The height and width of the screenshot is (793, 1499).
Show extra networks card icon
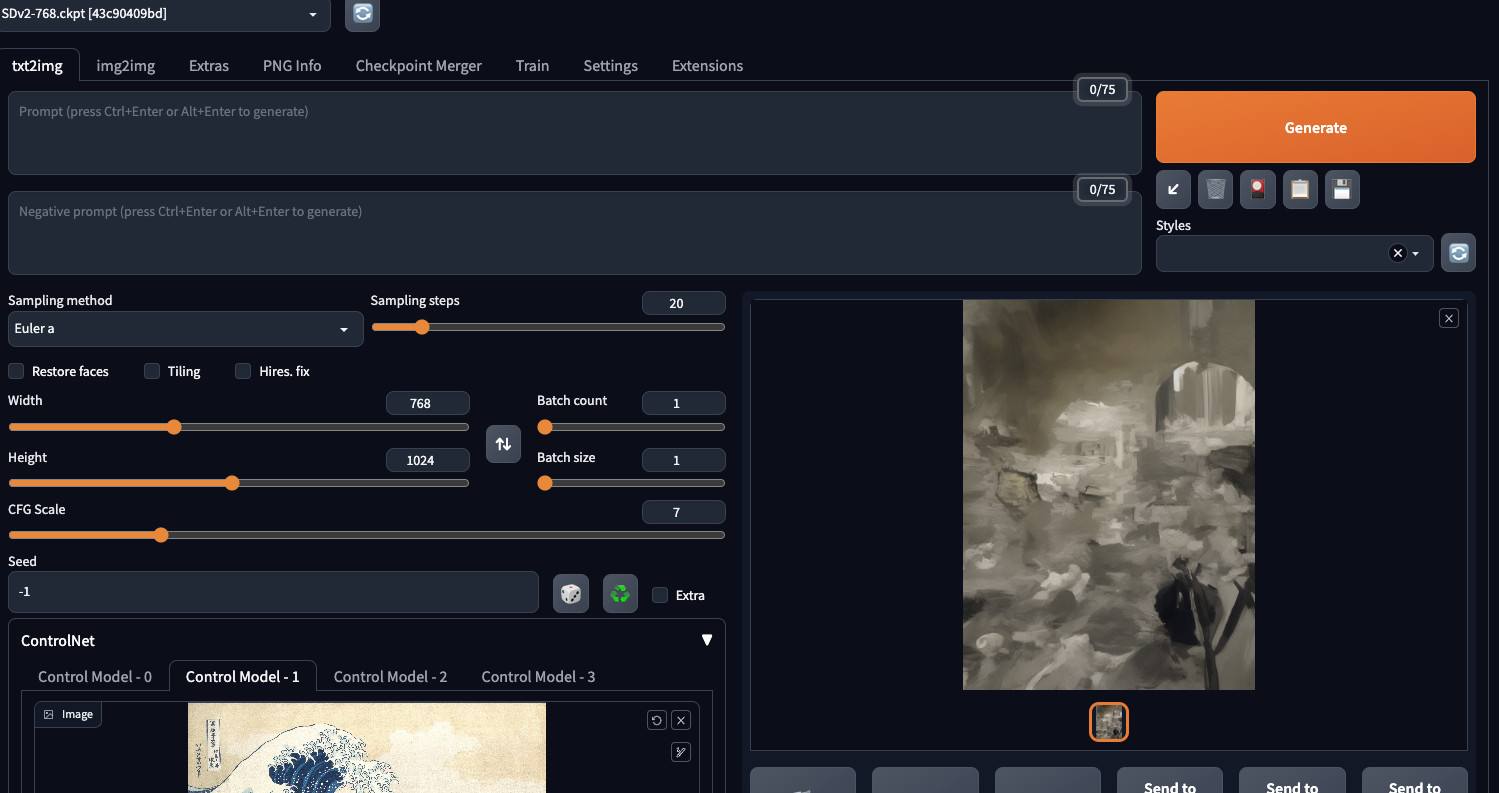pos(1258,189)
